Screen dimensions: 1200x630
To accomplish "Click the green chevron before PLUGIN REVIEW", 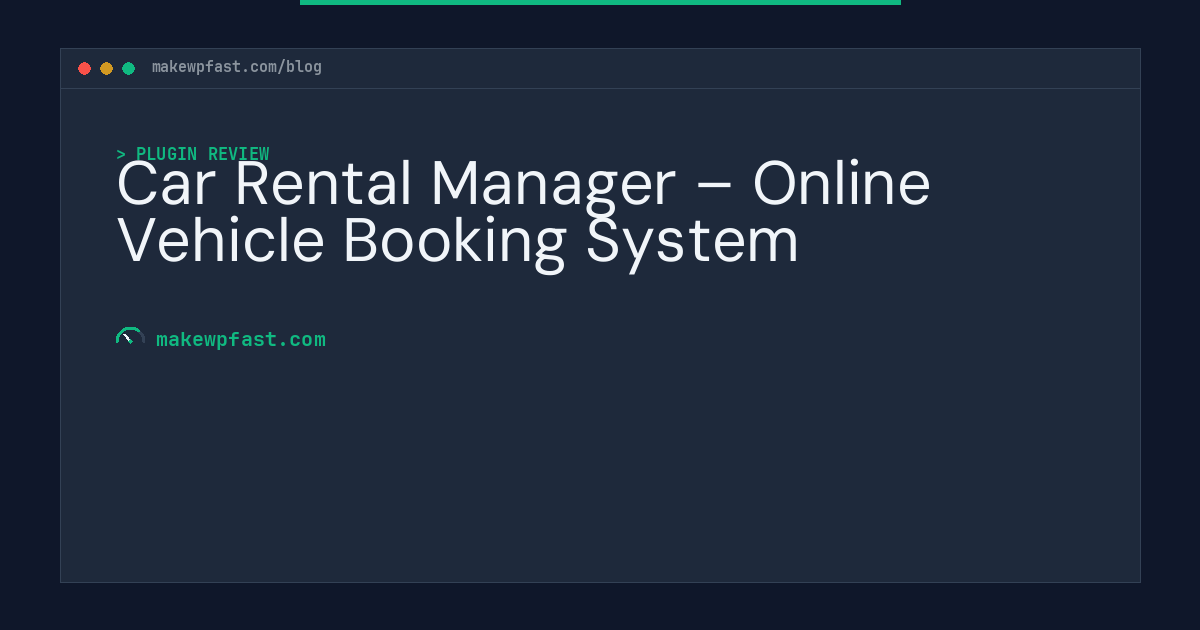I will click(121, 154).
